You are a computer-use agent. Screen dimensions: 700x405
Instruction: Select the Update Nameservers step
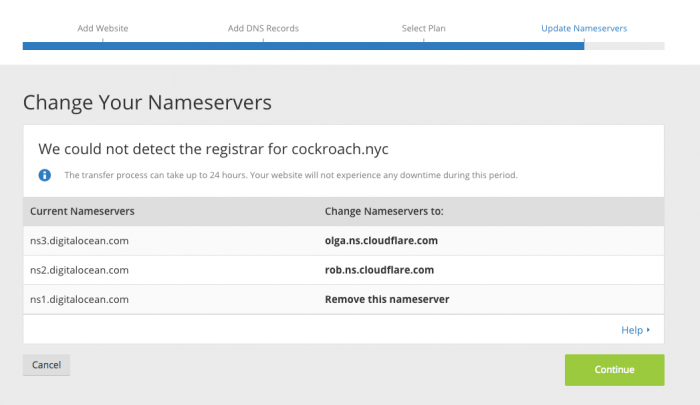coord(584,28)
